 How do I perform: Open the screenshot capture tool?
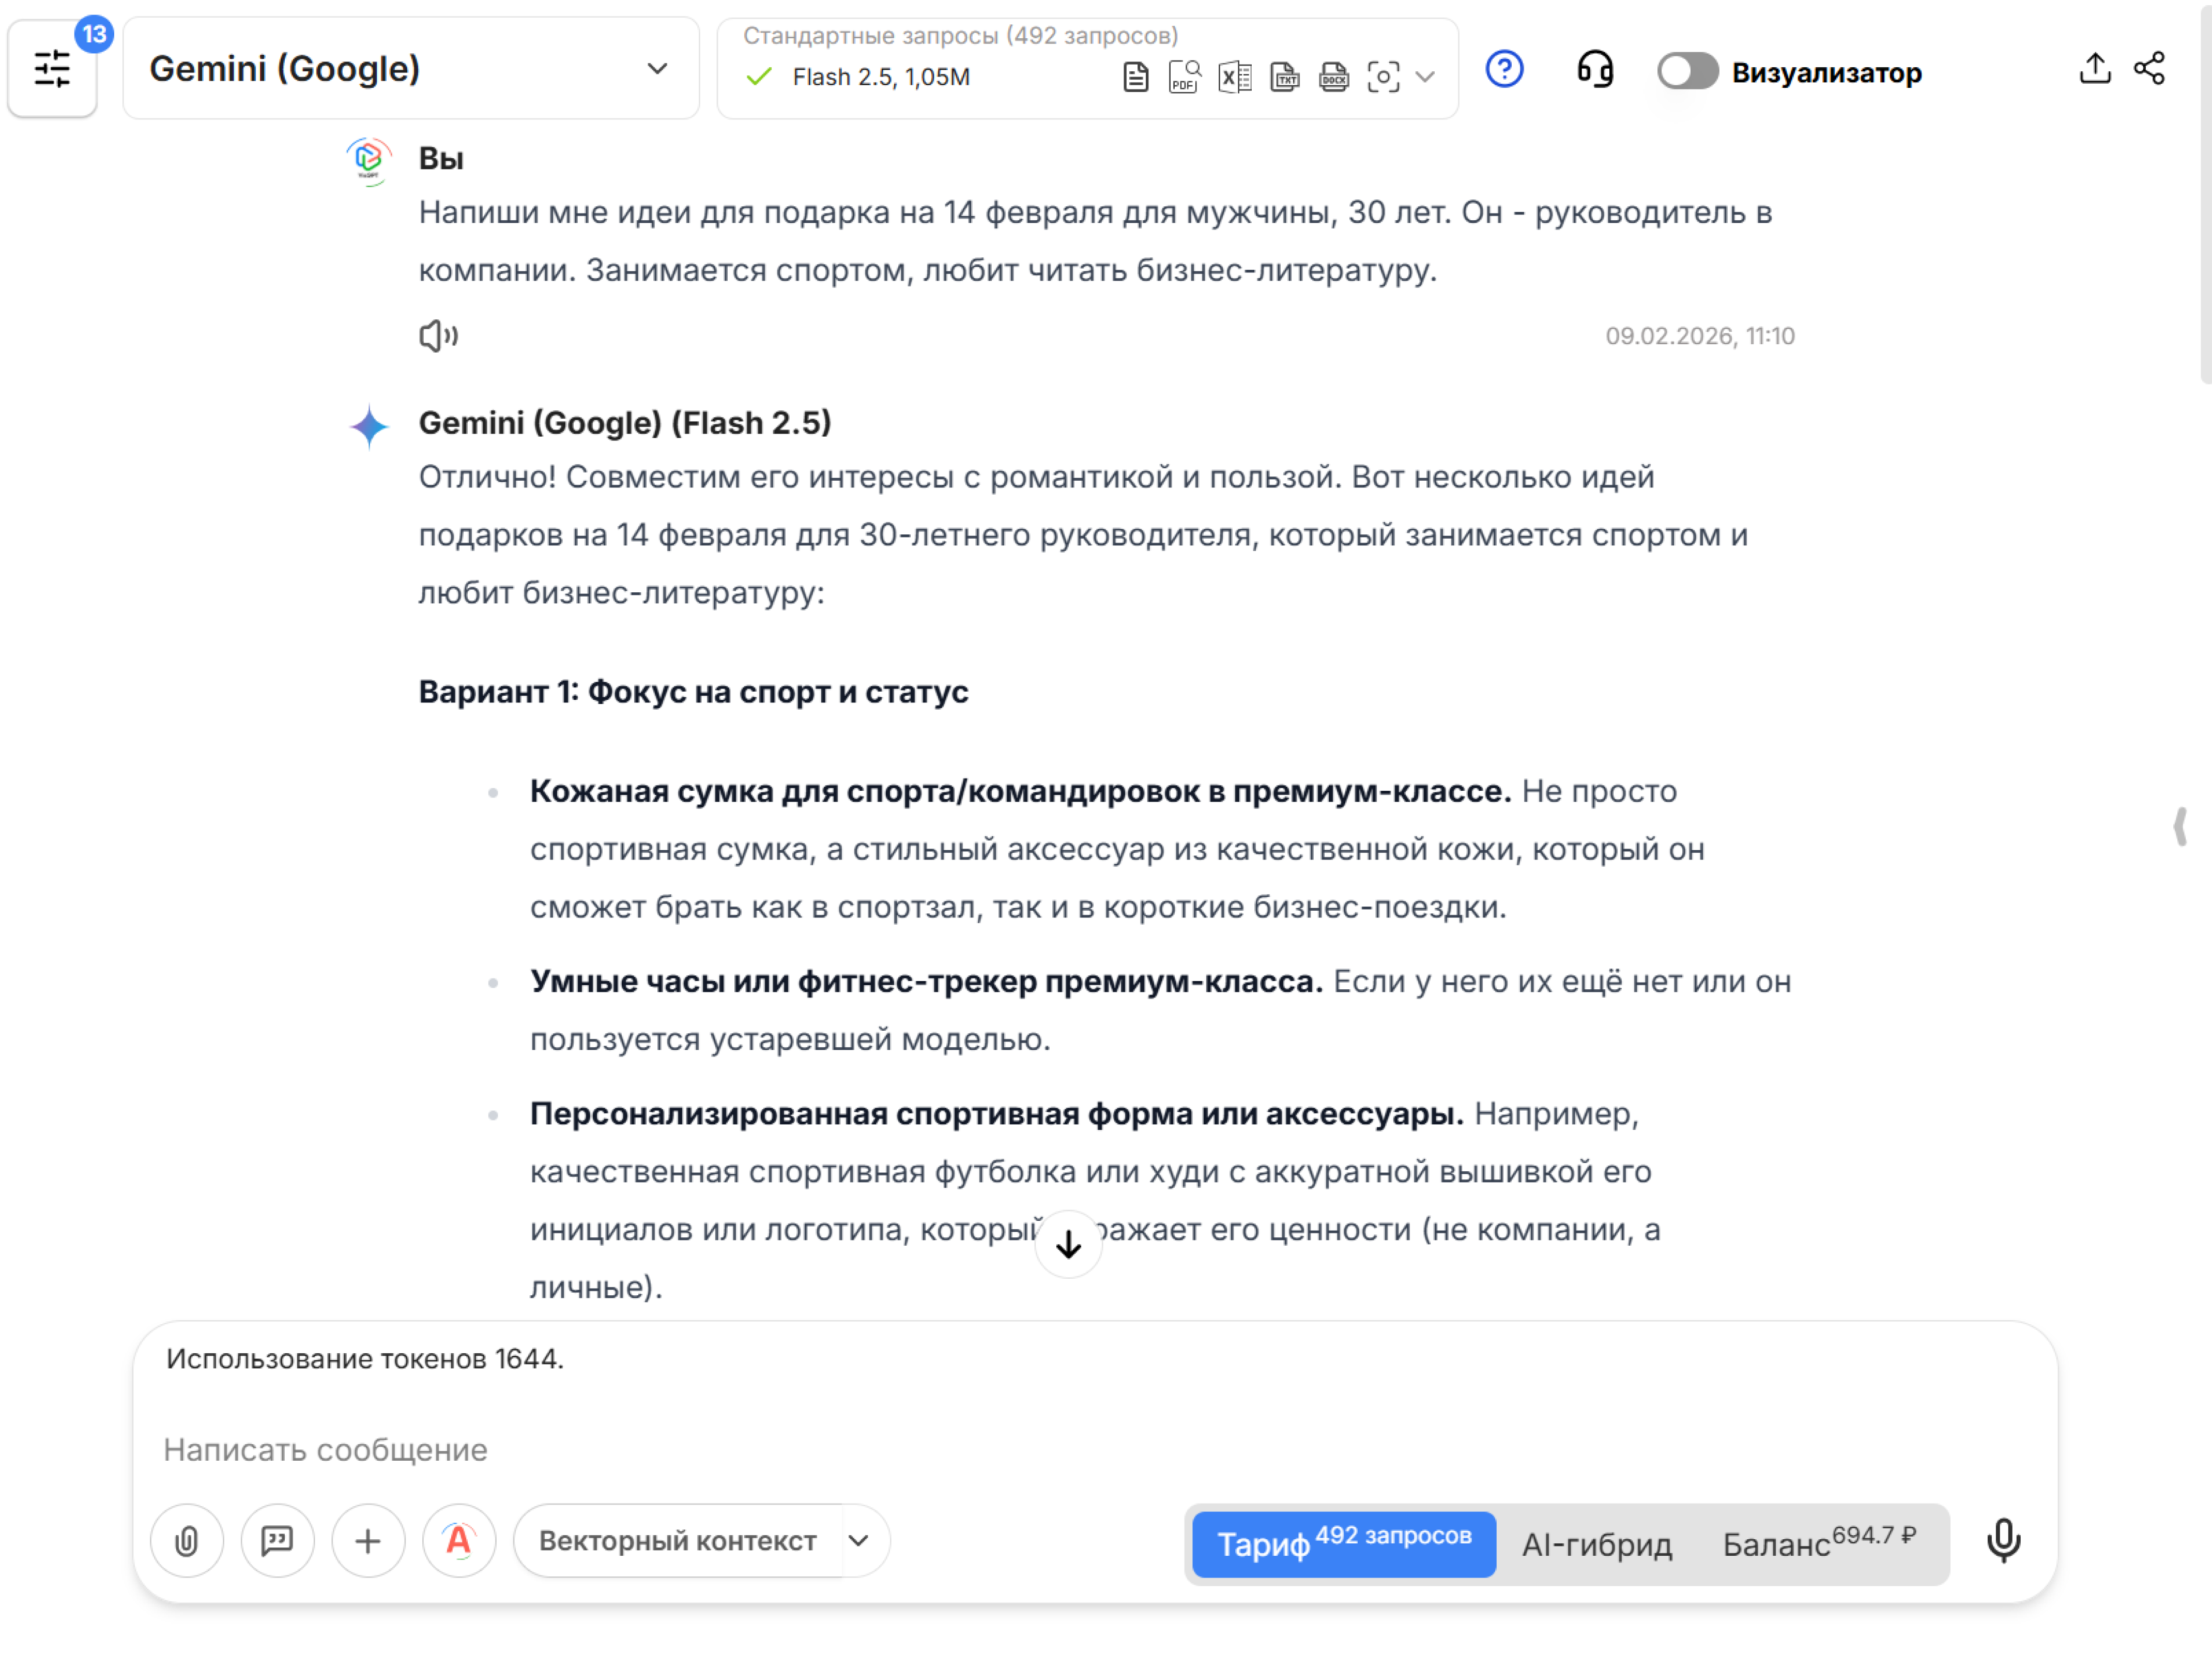click(1383, 76)
